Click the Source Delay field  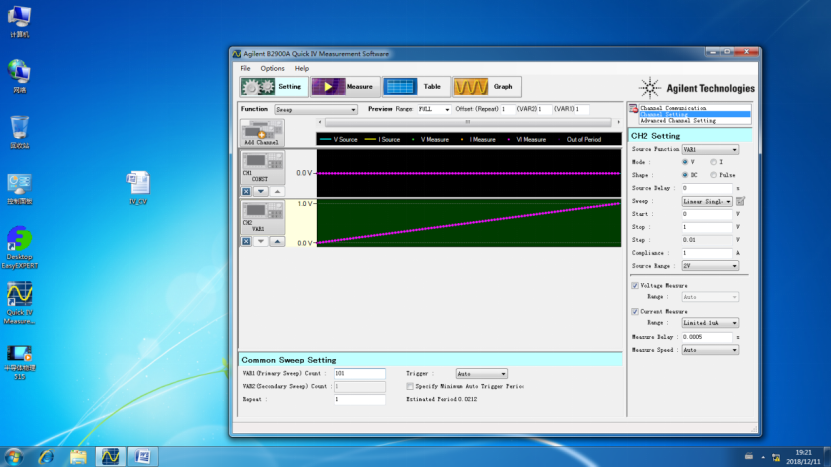coord(706,188)
